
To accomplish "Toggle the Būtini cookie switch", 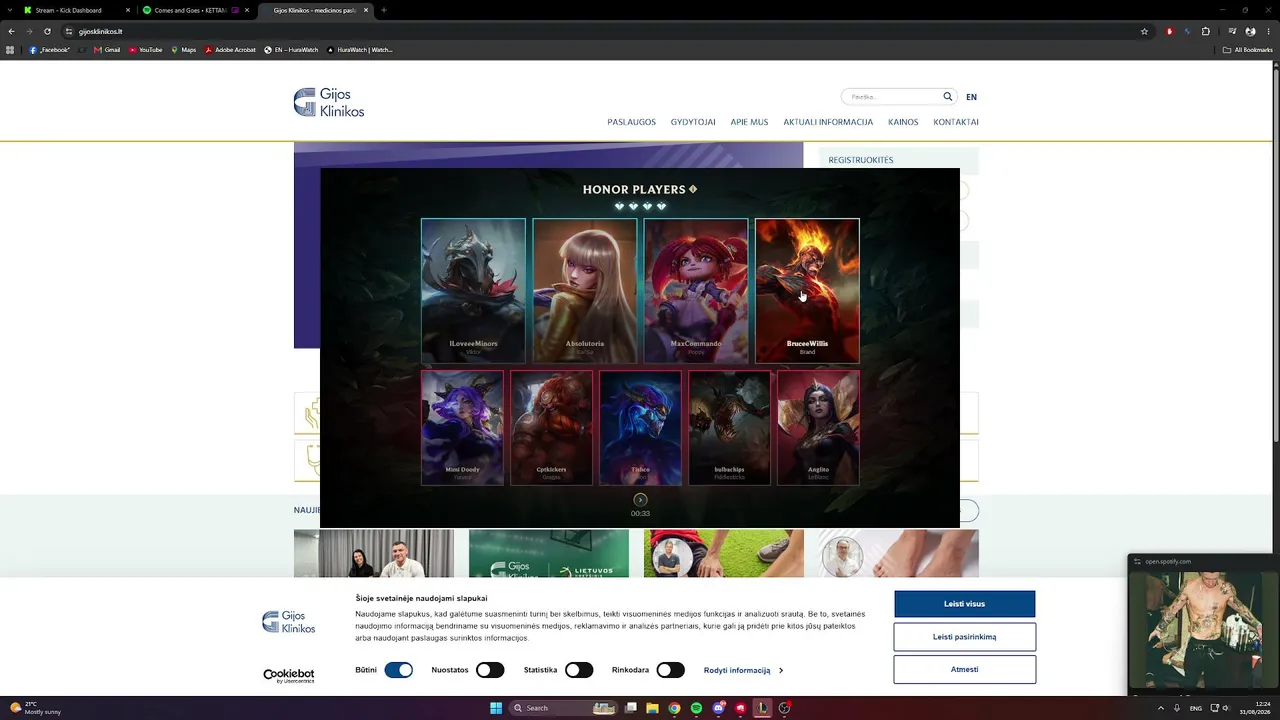I will pyautogui.click(x=399, y=670).
